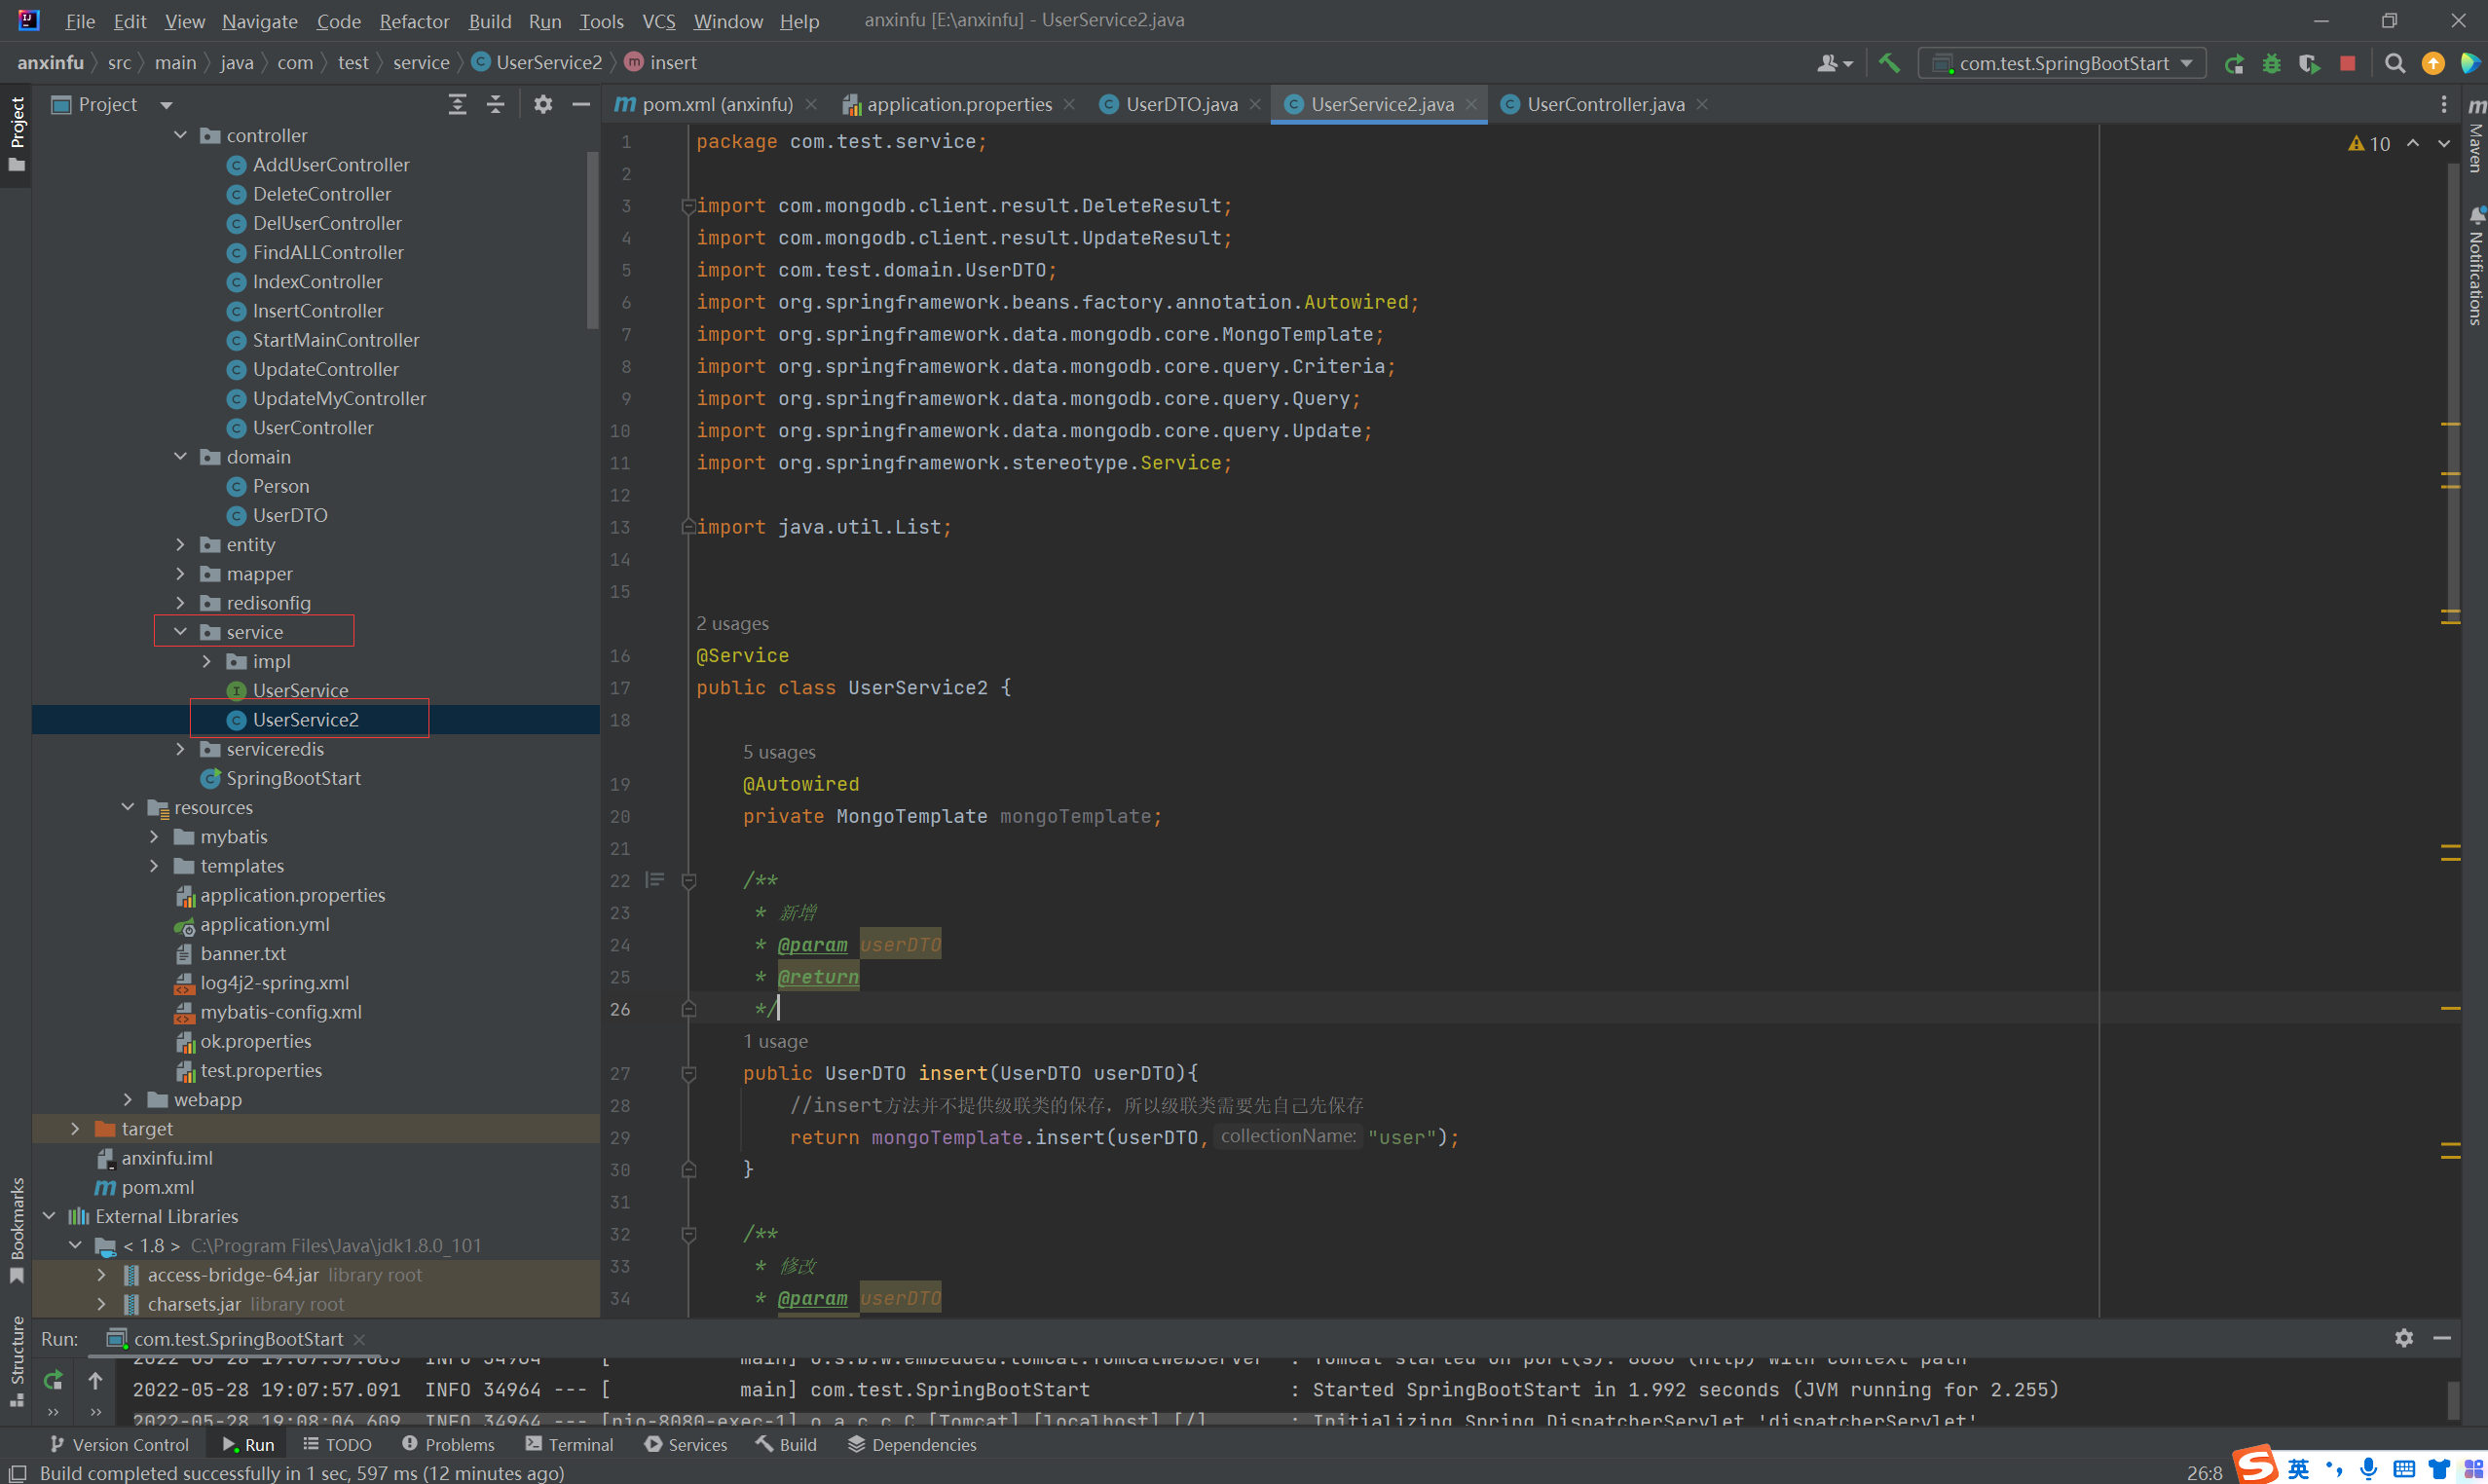The image size is (2488, 1484).
Task: Click Collapse All icon in Project panel
Action: pos(495,104)
